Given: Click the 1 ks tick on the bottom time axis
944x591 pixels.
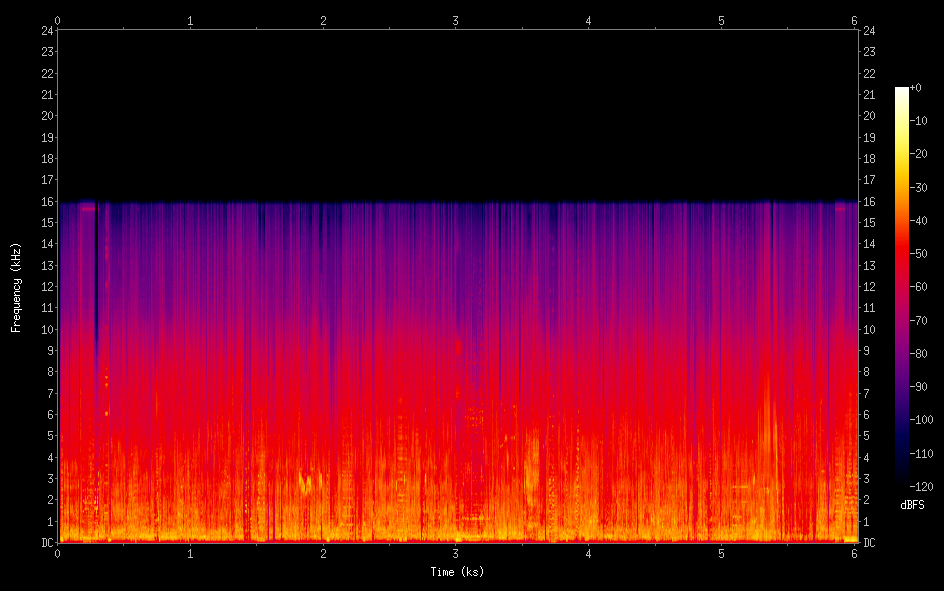Looking at the screenshot, I should coord(190,553).
